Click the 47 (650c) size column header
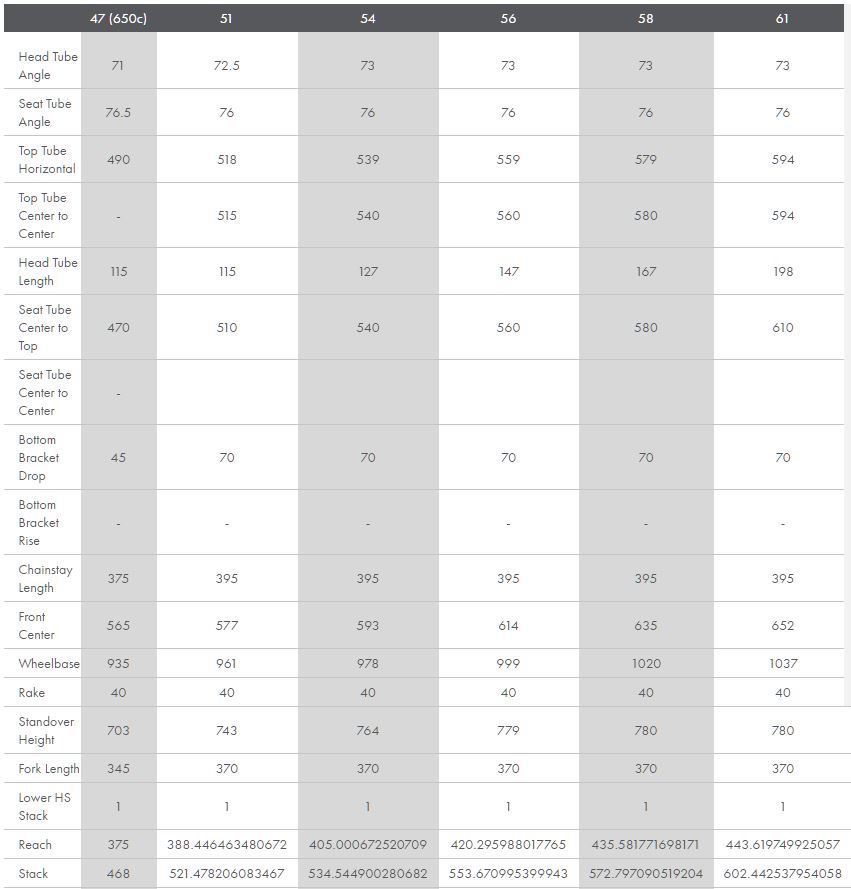The image size is (851, 889). [x=118, y=18]
